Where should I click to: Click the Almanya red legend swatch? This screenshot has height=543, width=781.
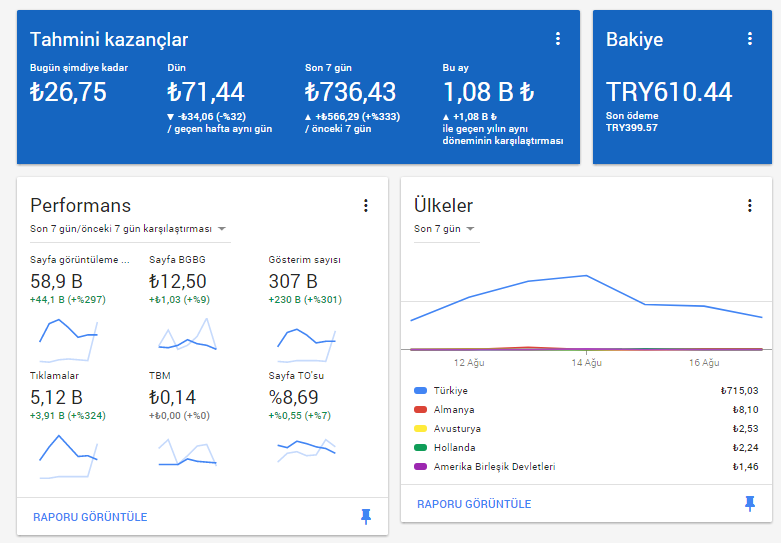[421, 409]
